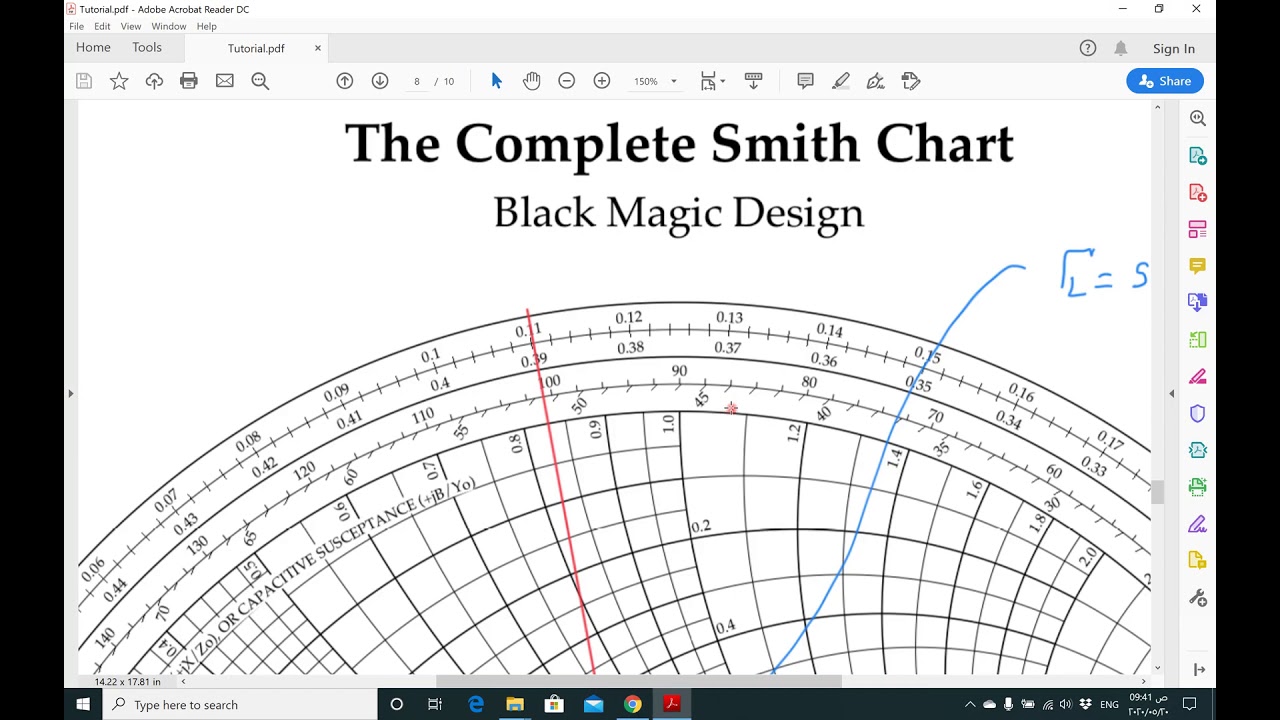Zoom out with minus button

pyautogui.click(x=567, y=81)
